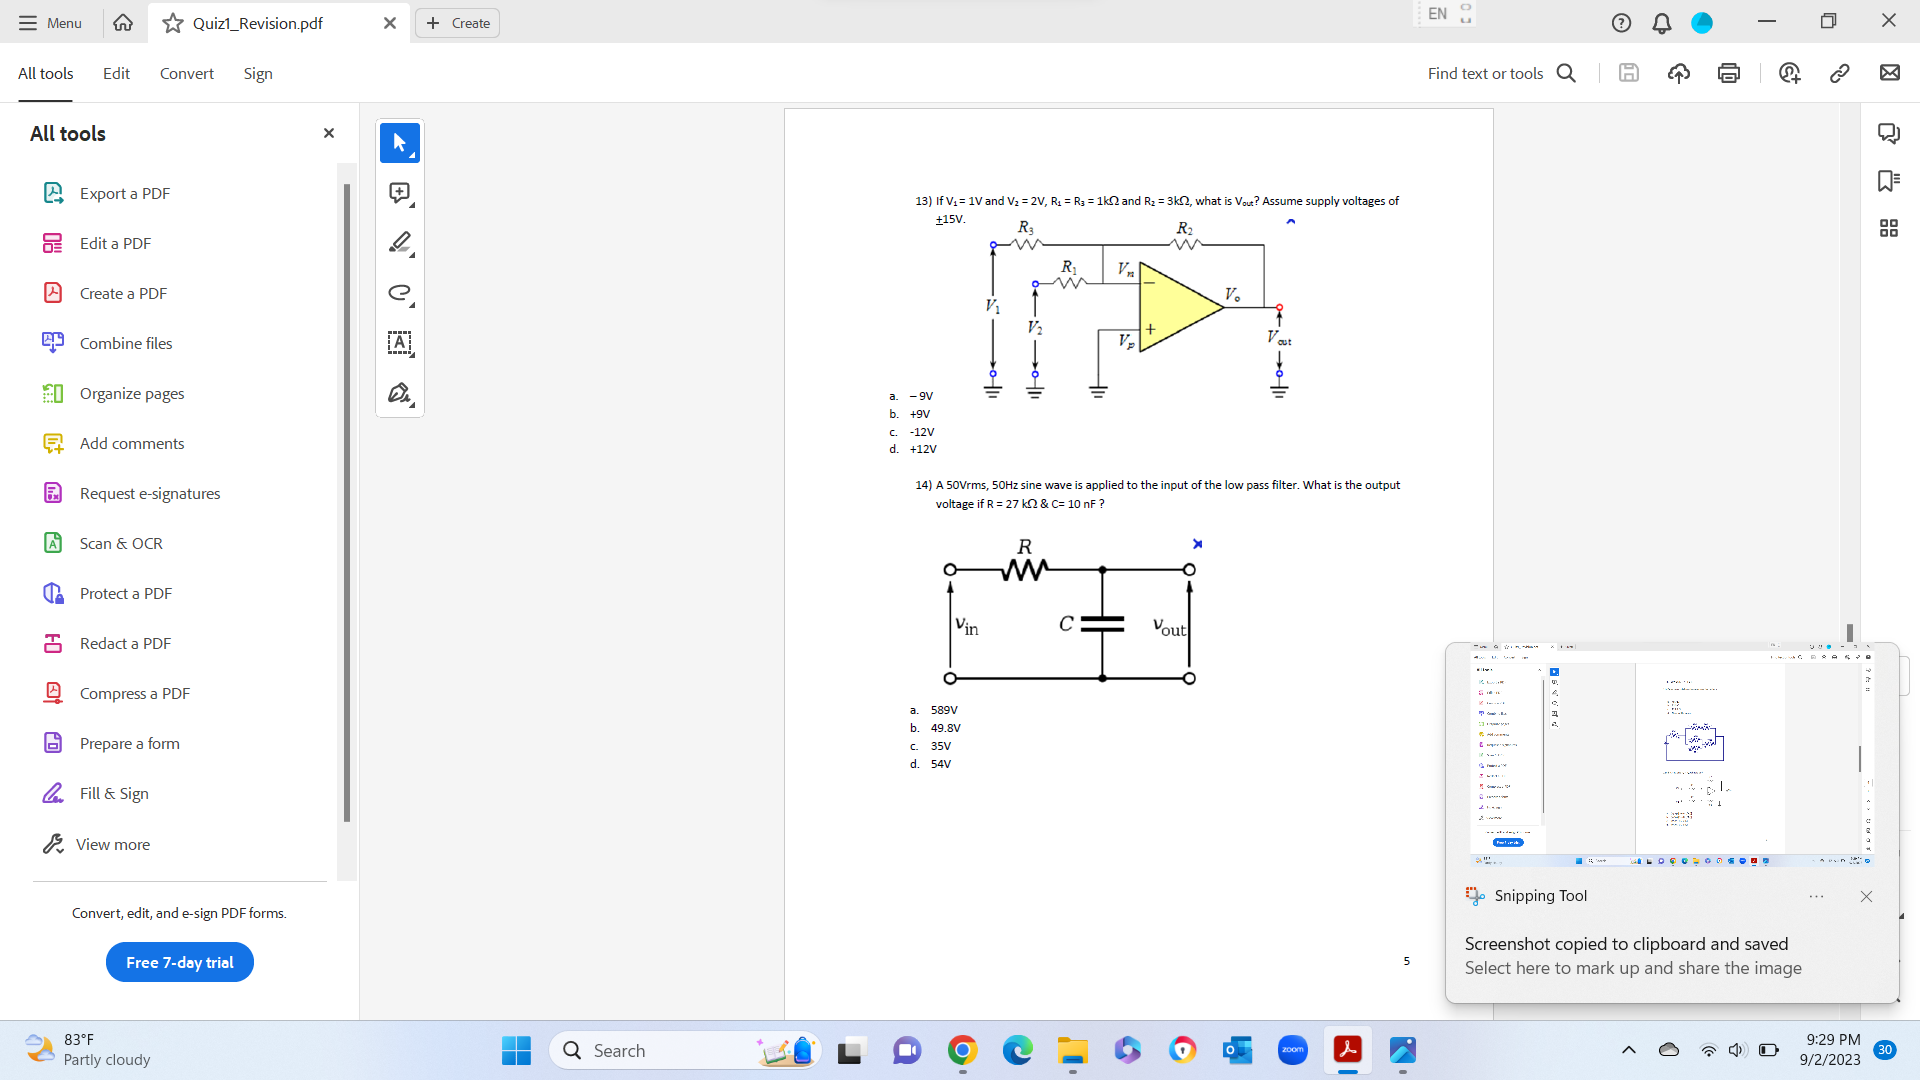The width and height of the screenshot is (1920, 1080).
Task: Print the PDF document
Action: [1729, 72]
